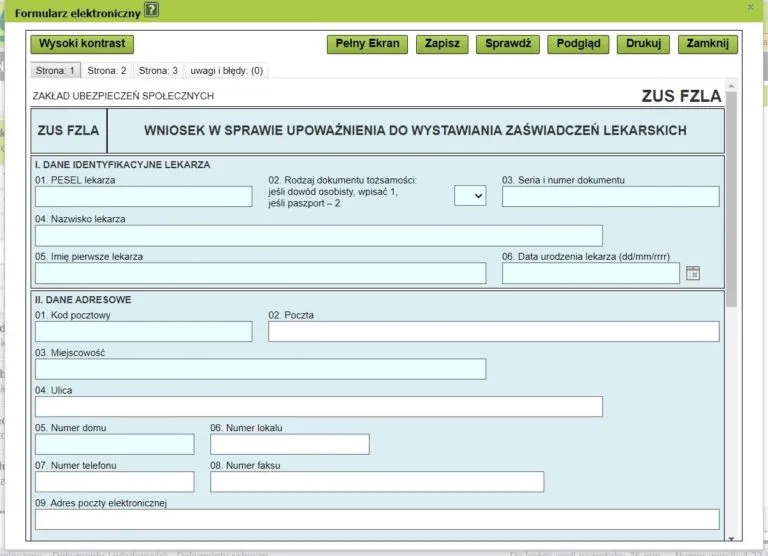768x556 pixels.
Task: Click '02. Rodzaj dokumentu tożsamości' label
Action: [x=343, y=180]
